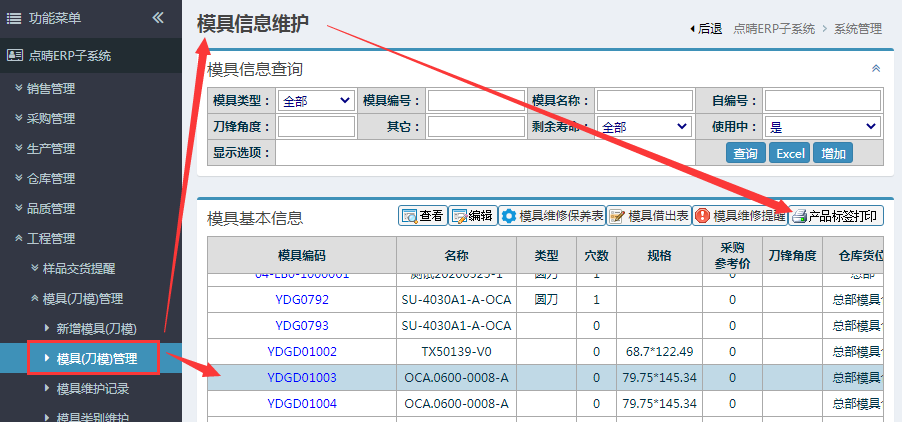The height and width of the screenshot is (422, 902).
Task: Click the Excel export button
Action: click(790, 153)
